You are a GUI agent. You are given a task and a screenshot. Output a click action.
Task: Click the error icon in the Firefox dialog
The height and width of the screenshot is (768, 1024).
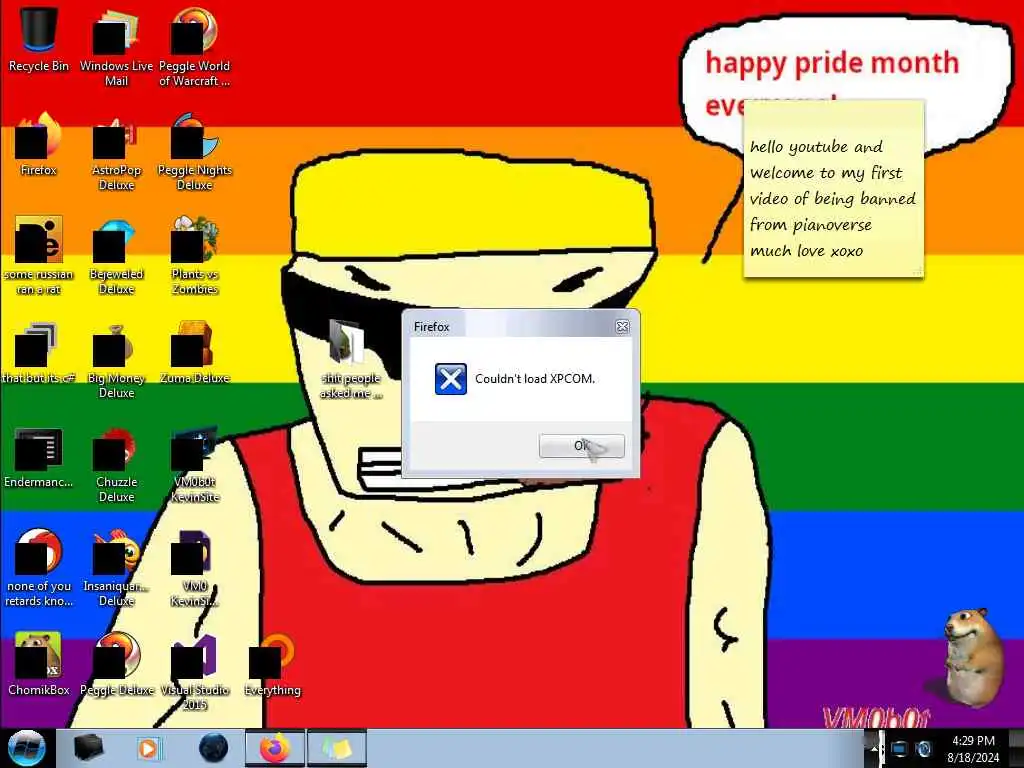(x=451, y=379)
